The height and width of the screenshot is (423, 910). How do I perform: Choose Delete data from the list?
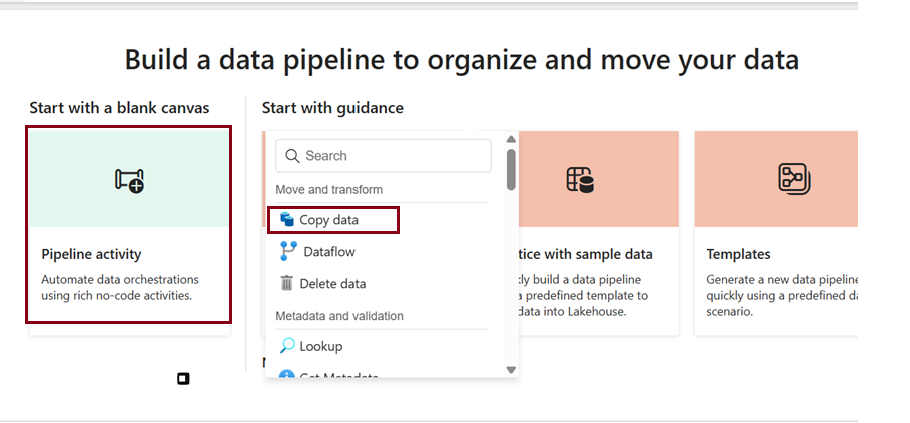pos(334,283)
